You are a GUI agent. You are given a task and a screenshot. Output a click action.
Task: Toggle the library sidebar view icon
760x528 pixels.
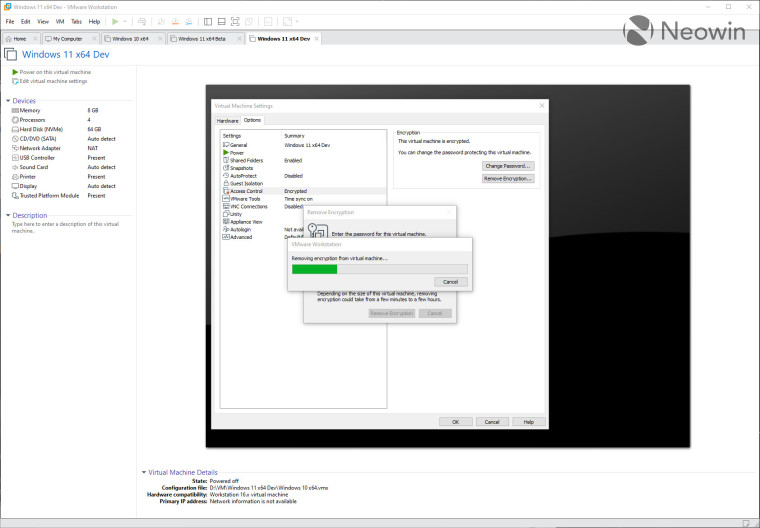(x=208, y=21)
